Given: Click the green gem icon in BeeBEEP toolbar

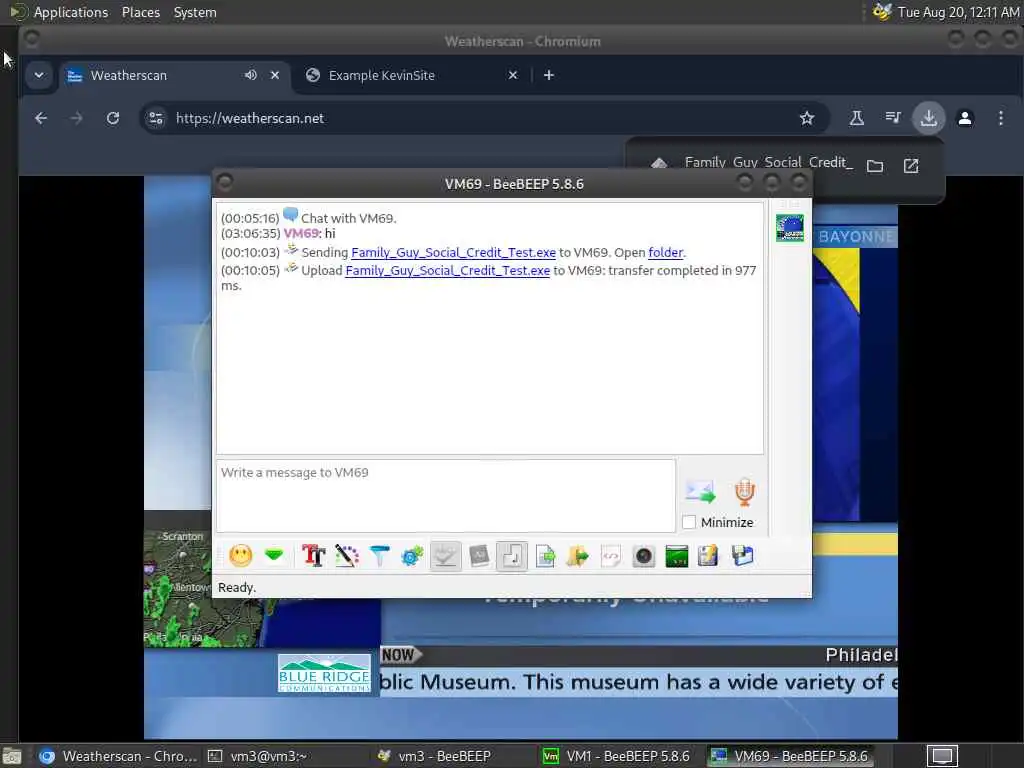Looking at the screenshot, I should 274,556.
